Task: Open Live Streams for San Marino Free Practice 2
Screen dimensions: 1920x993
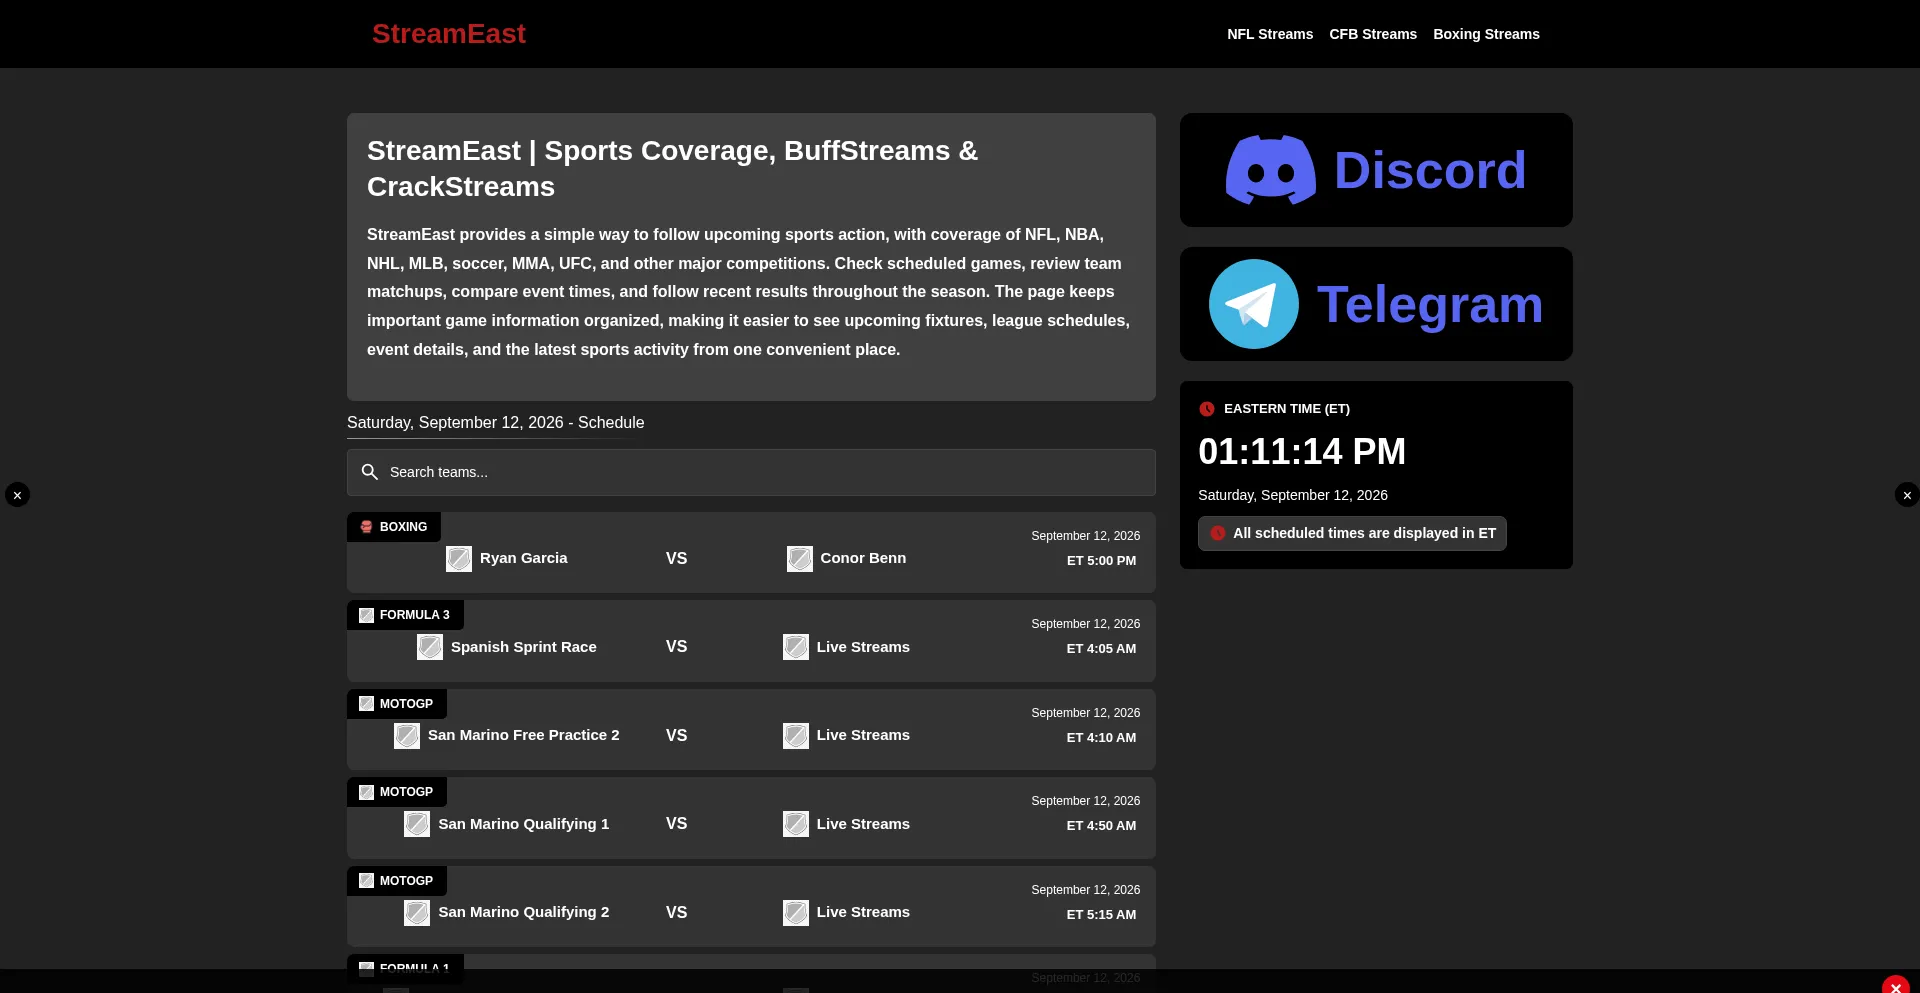Action: 863,735
